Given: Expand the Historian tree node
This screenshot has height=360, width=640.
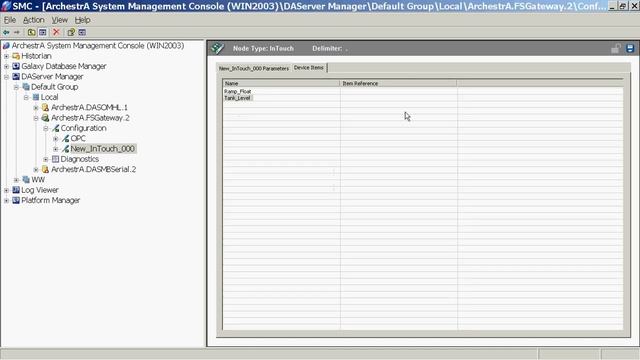Looking at the screenshot, I should pos(7,56).
